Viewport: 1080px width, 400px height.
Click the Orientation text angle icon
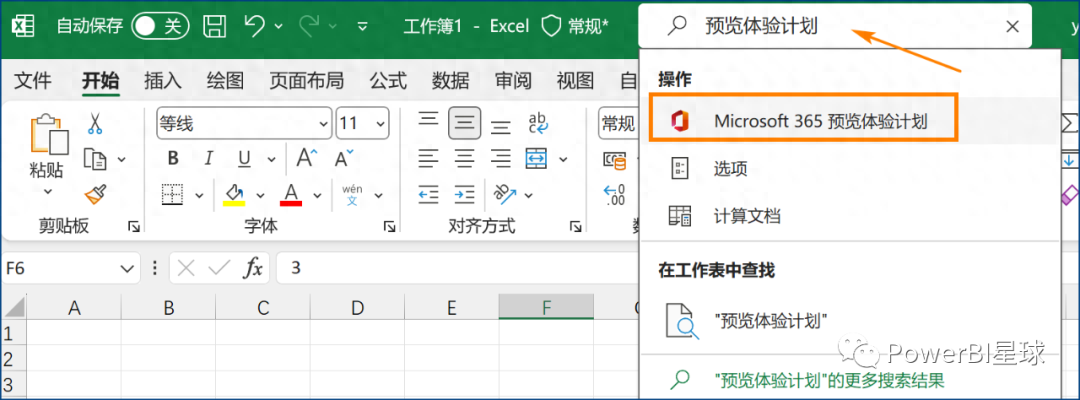pos(505,194)
